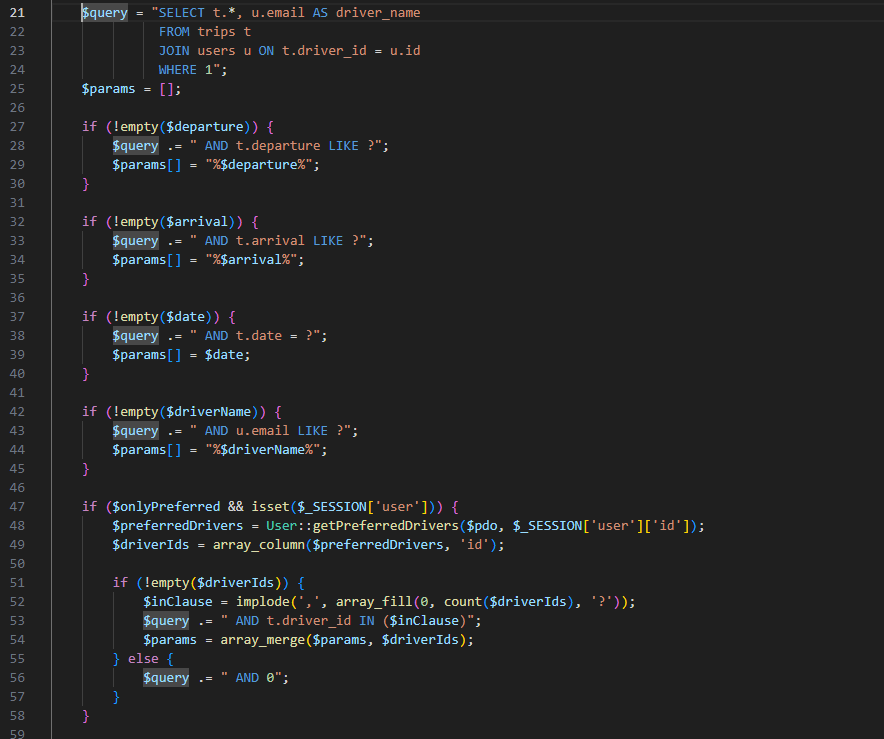
Task: Click the "if (!empty($driverIds)) {" statement
Action: [209, 583]
